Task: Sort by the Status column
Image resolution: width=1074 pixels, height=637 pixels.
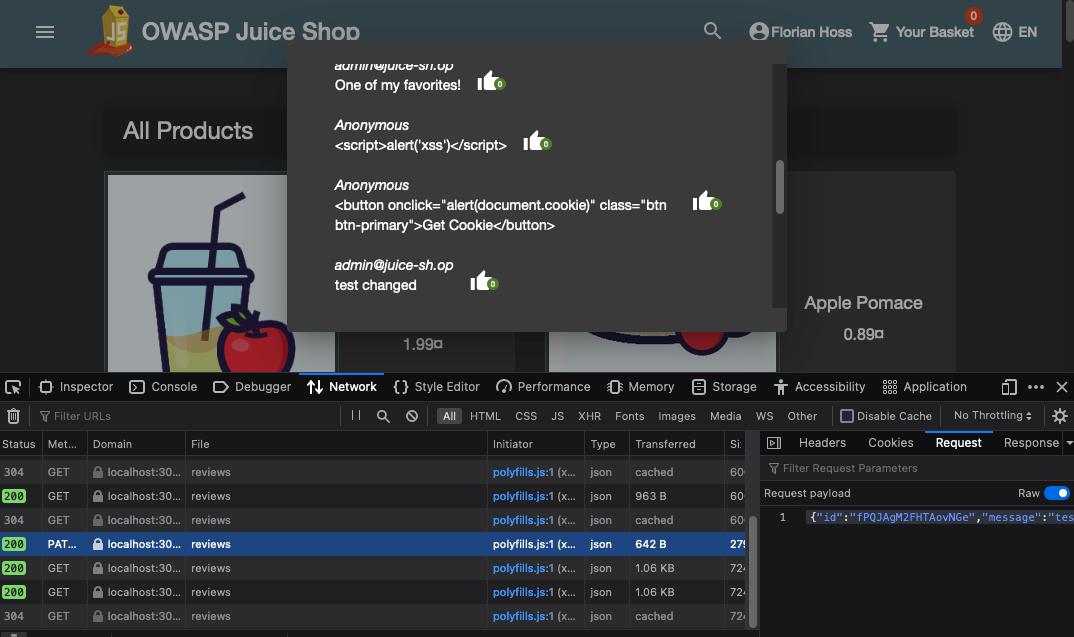Action: 19,444
